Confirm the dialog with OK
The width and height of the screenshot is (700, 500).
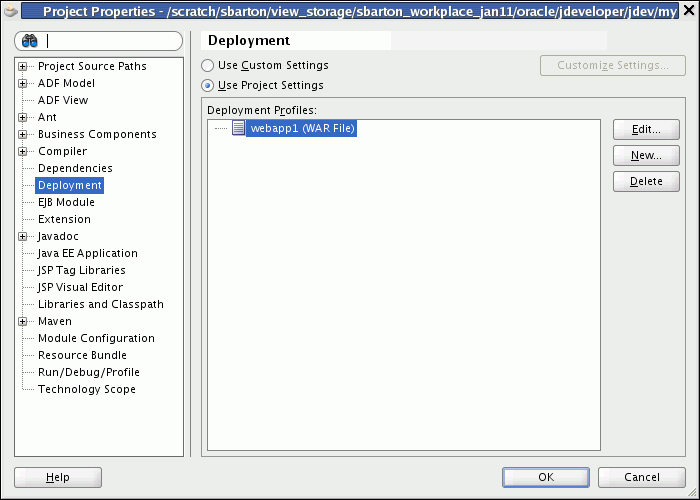pyautogui.click(x=546, y=477)
